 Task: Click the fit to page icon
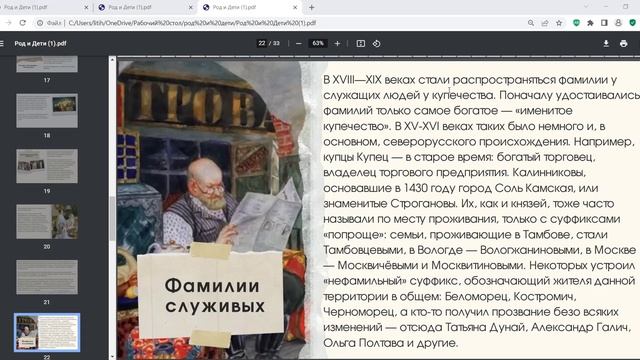point(361,43)
